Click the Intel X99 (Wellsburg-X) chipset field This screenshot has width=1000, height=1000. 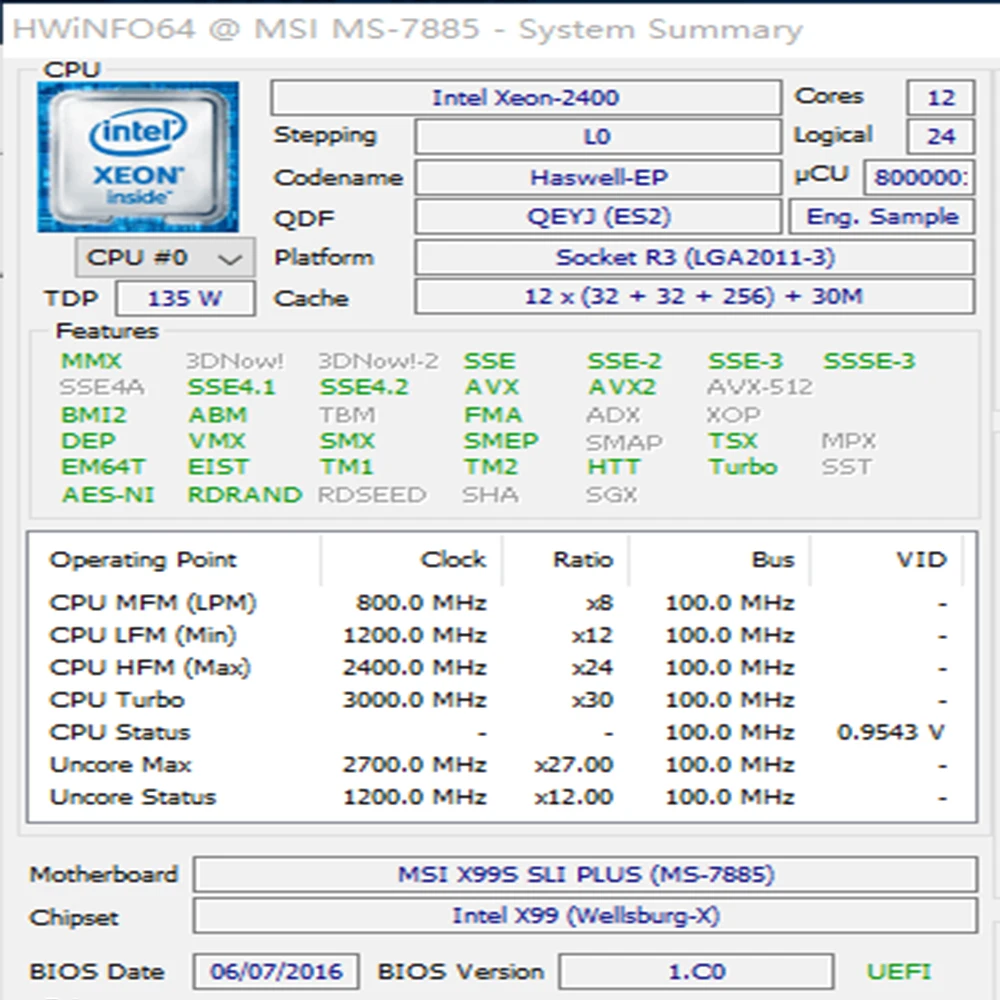pos(585,916)
